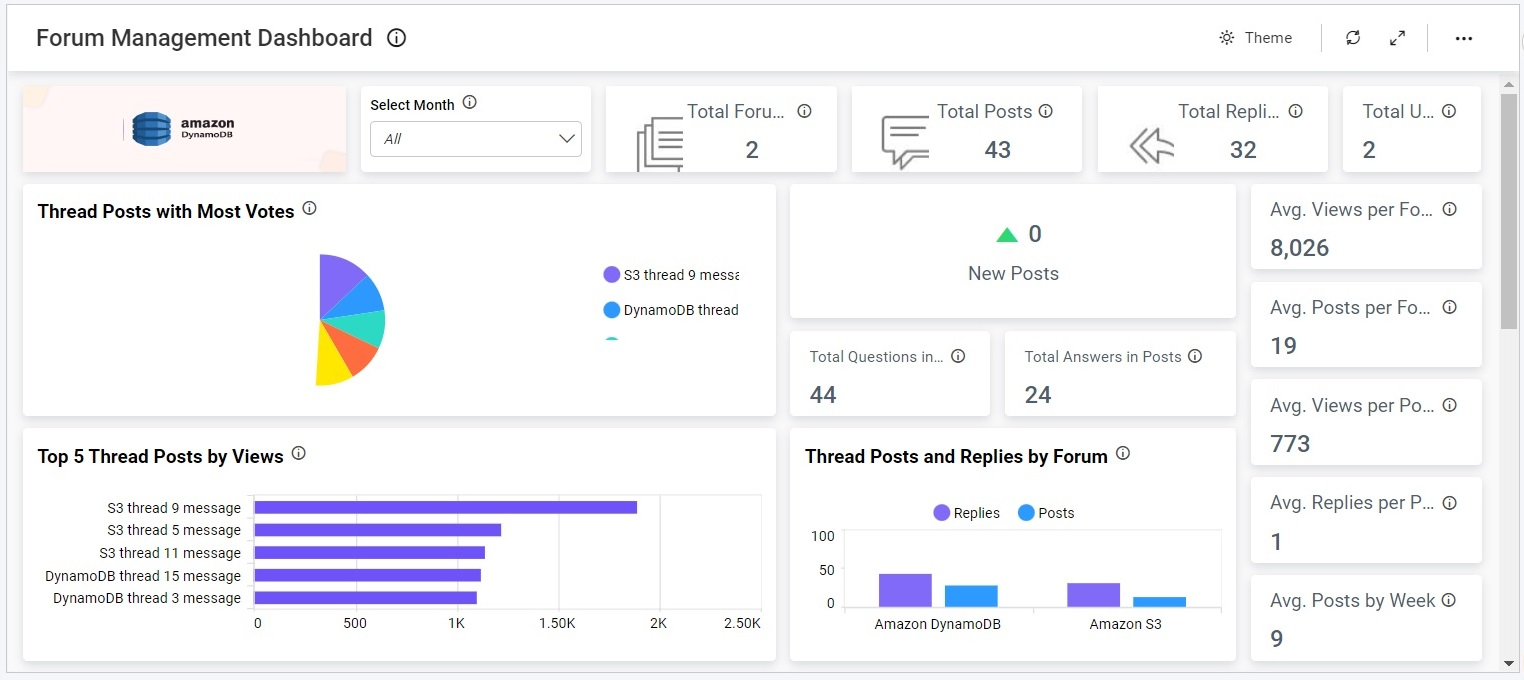This screenshot has height=680, width=1524.
Task: Open the Select Month dropdown
Action: point(475,139)
